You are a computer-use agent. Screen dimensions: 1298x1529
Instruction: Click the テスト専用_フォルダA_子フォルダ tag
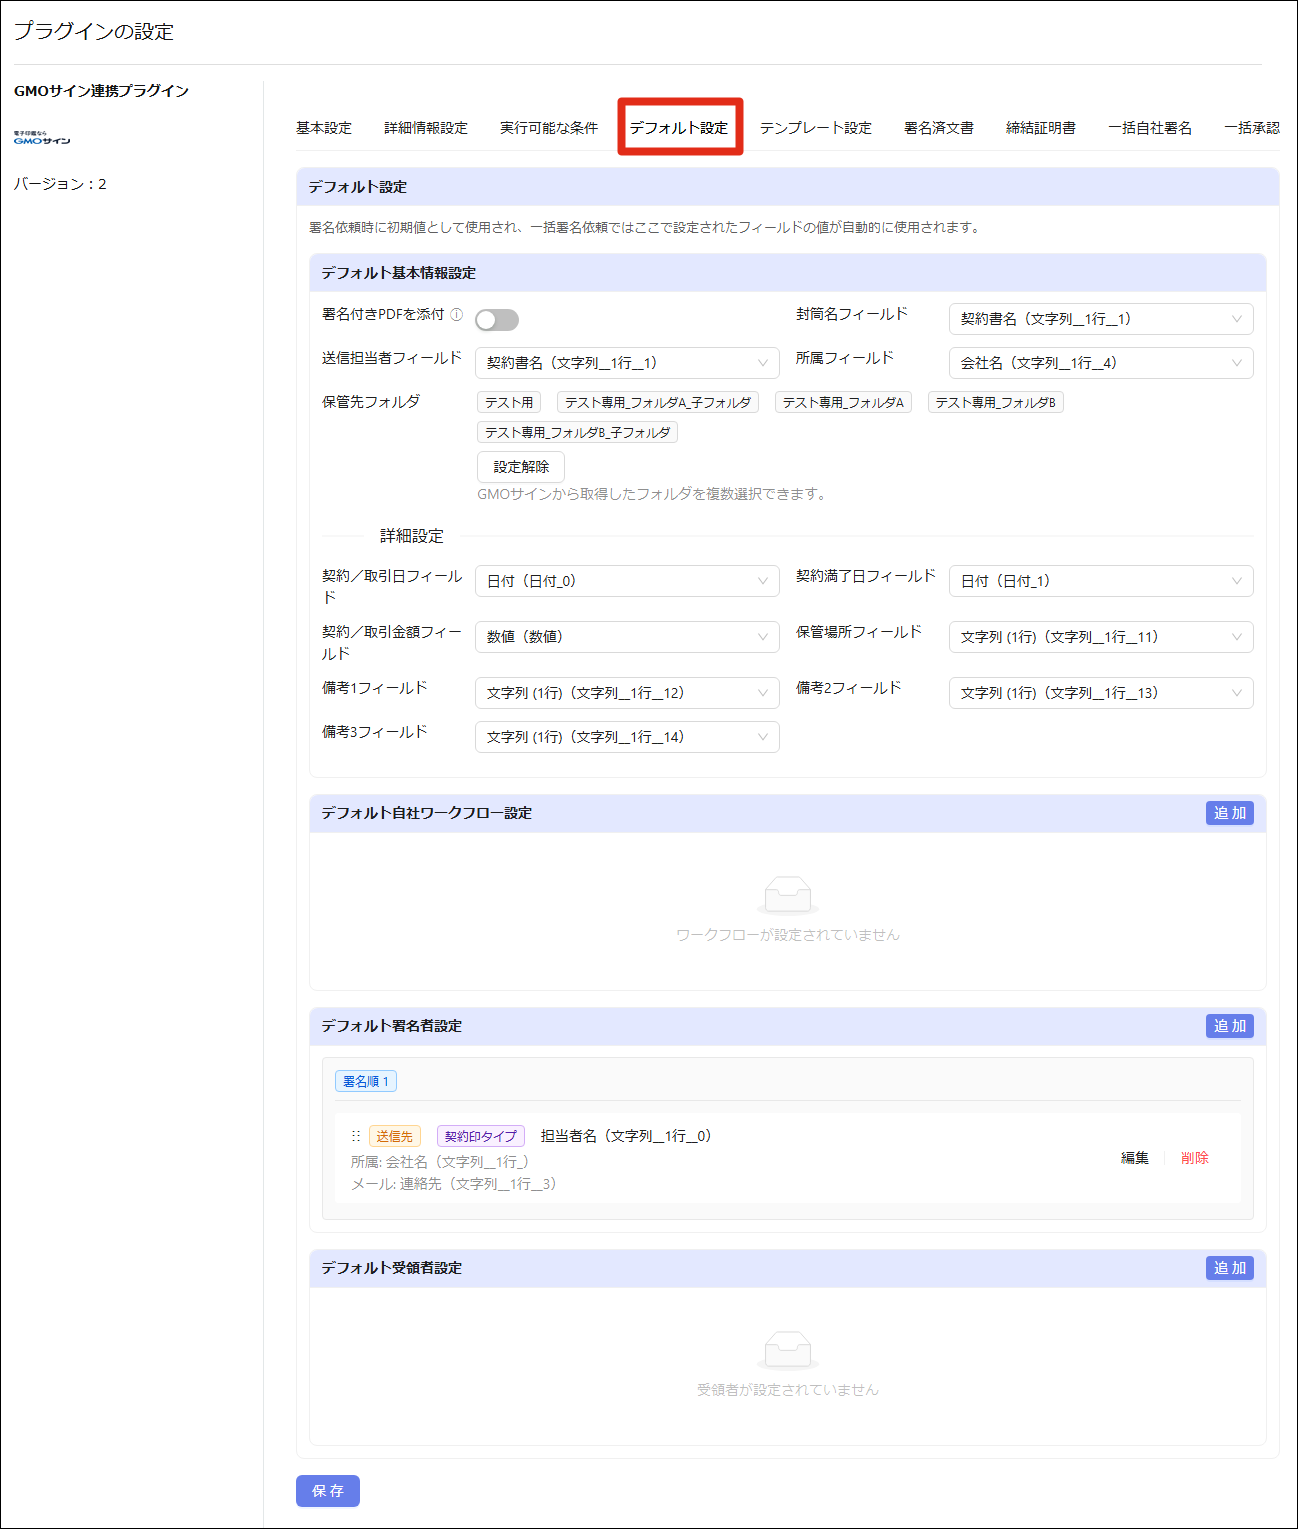[x=658, y=402]
